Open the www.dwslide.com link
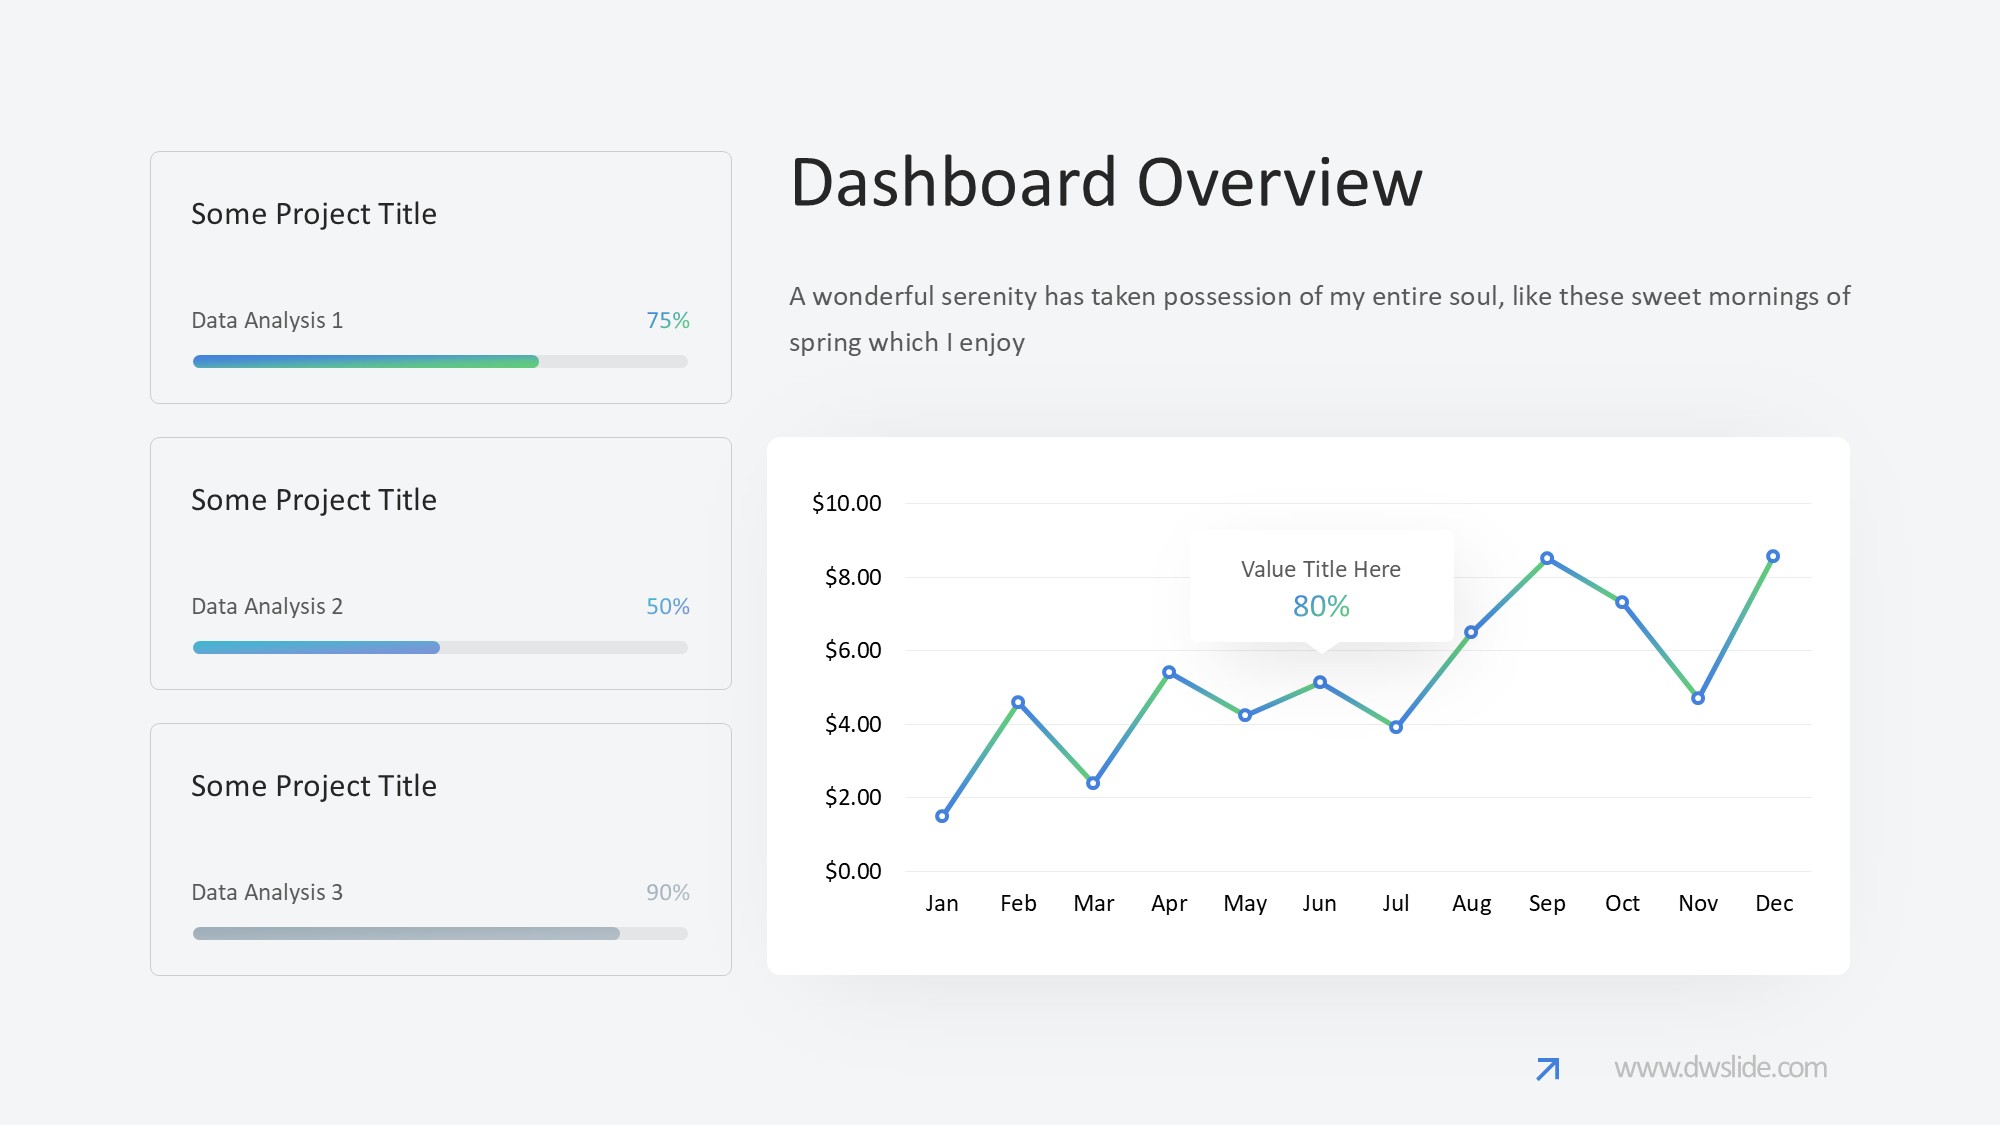2000x1125 pixels. tap(1720, 1068)
